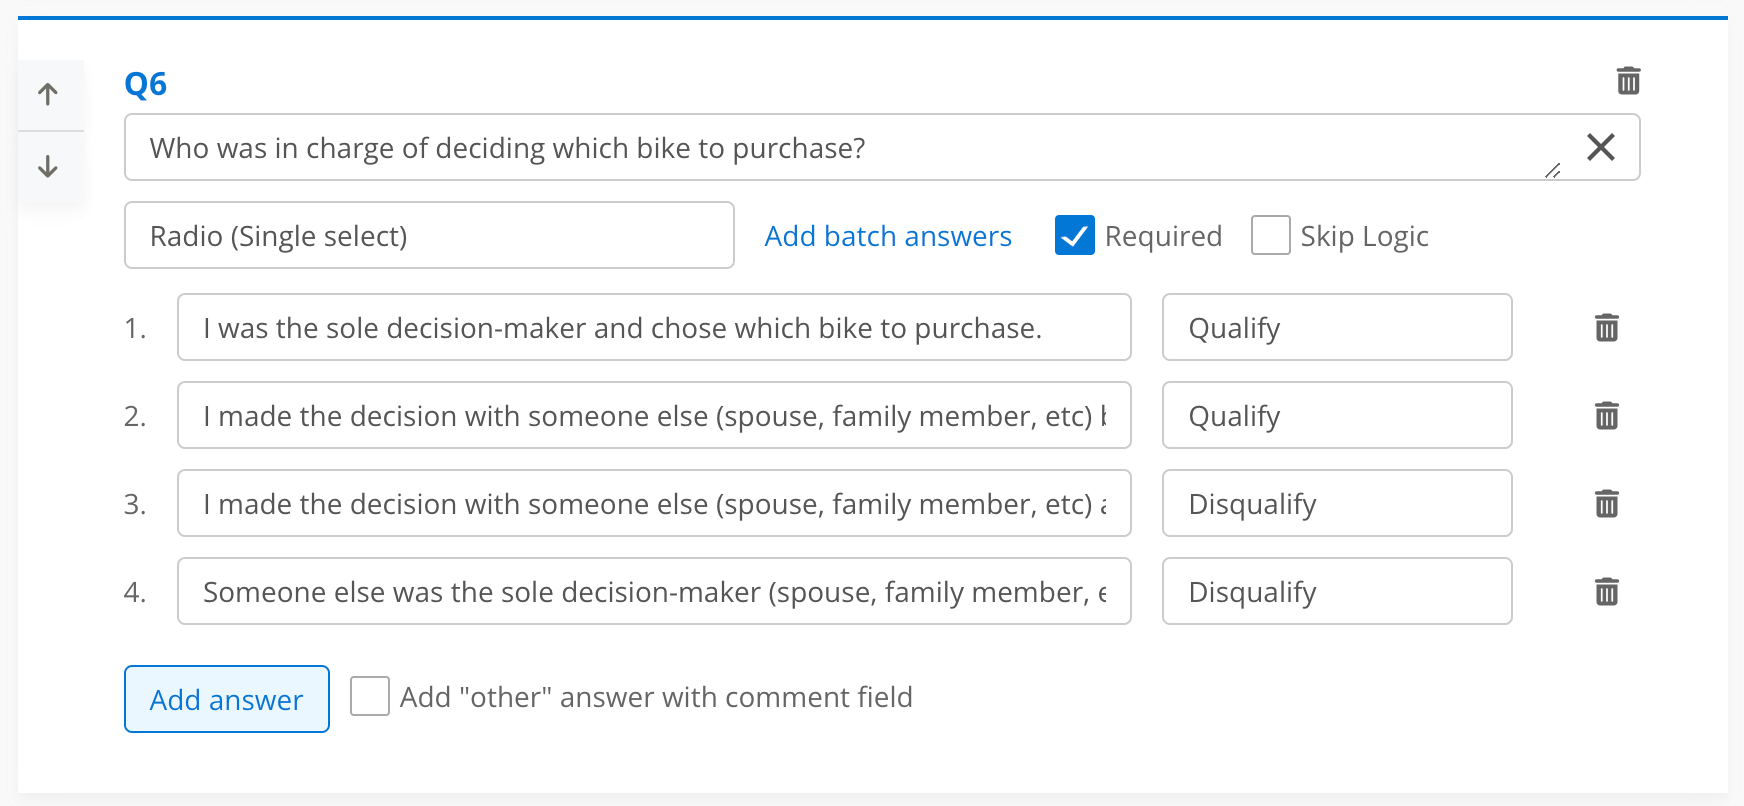Open the Qualify dropdown for answer 1
Viewport: 1744px width, 806px height.
(x=1336, y=327)
